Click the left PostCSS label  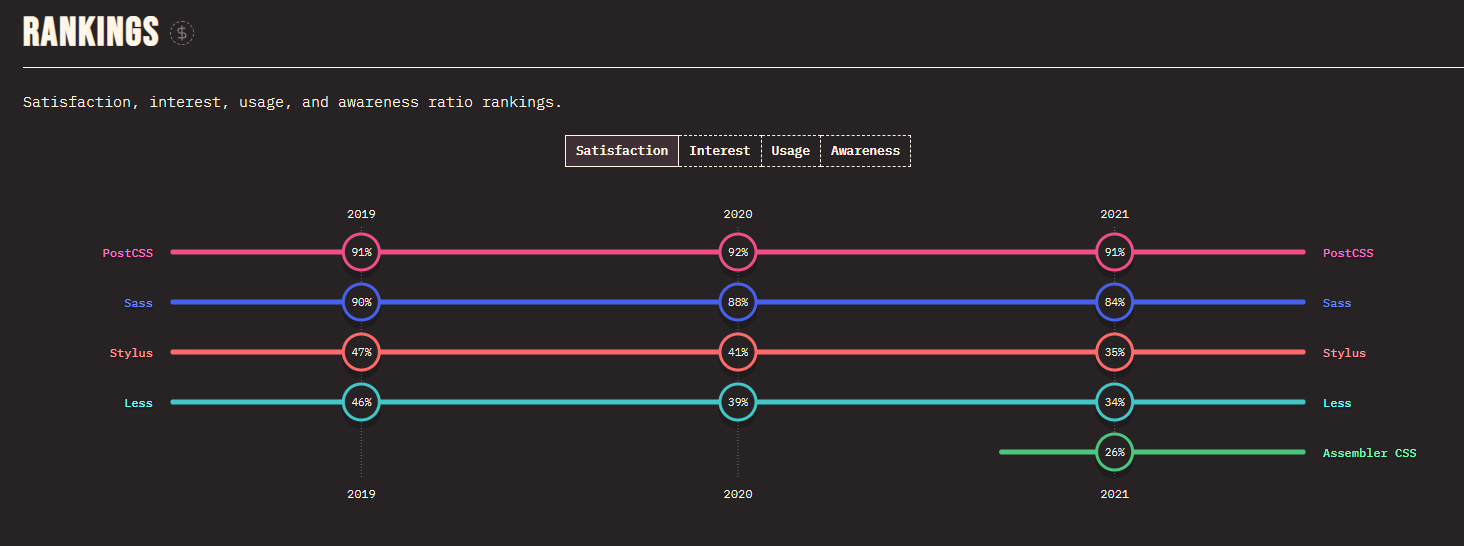click(128, 253)
